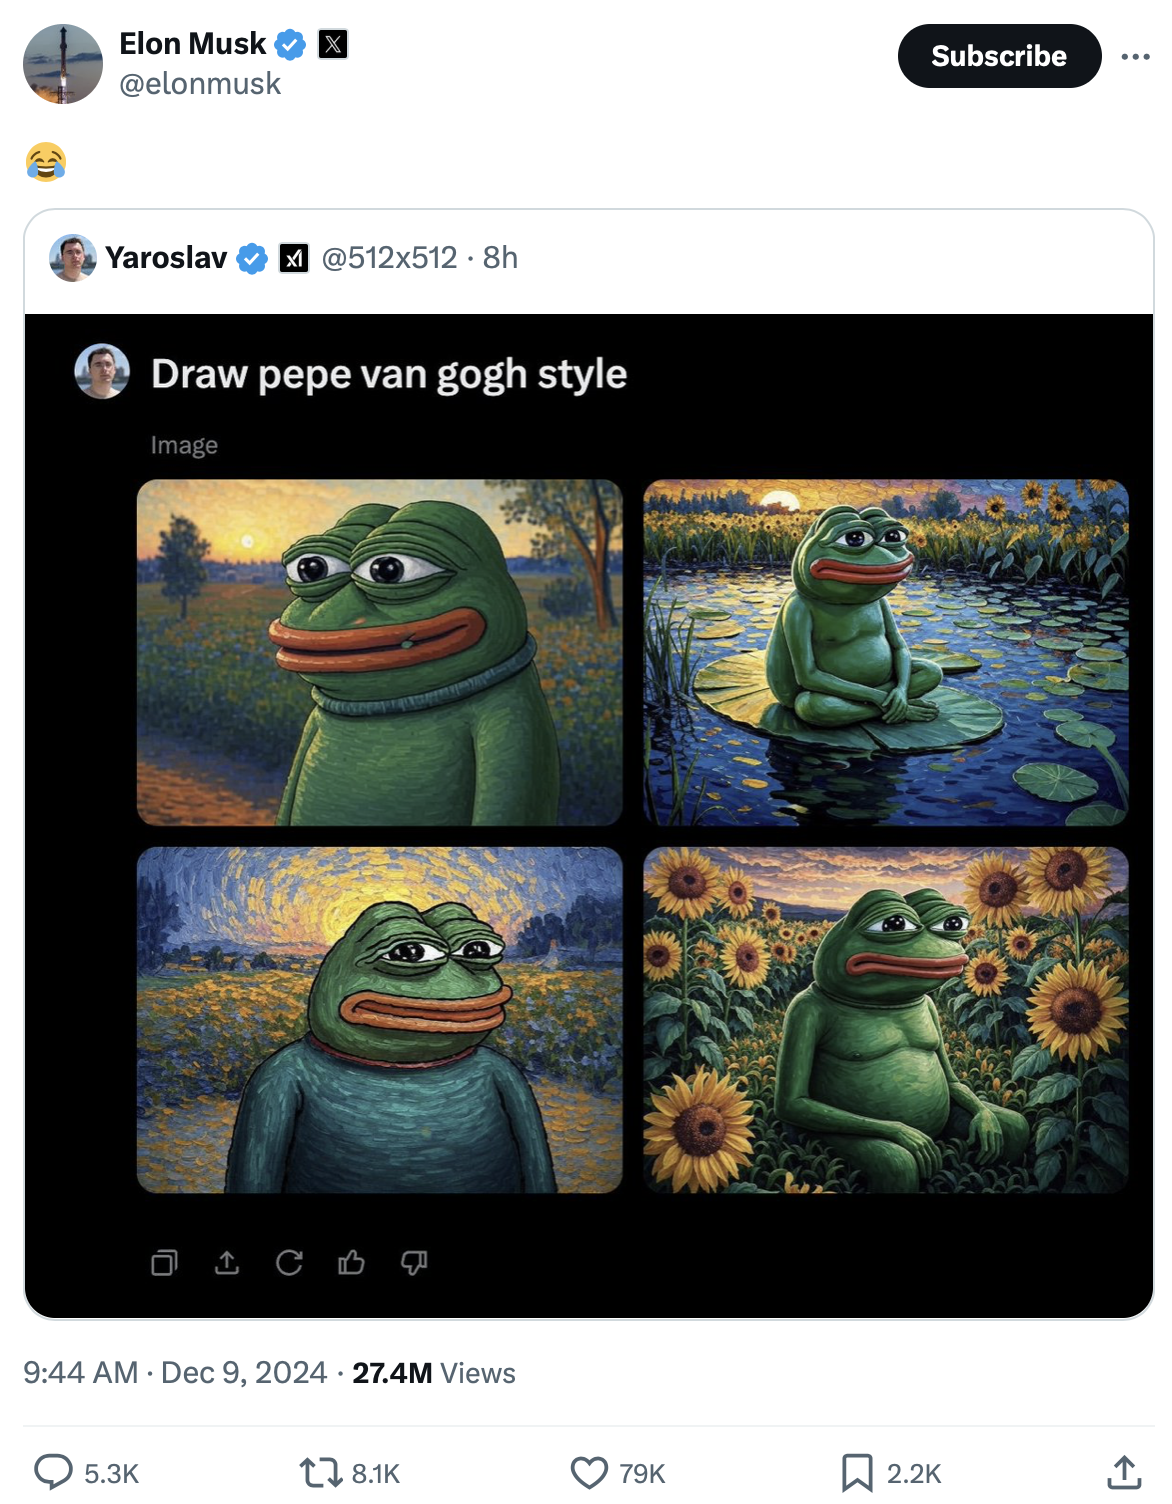The image size is (1172, 1504).
Task: Open the three-dot more options menu
Action: [1135, 56]
